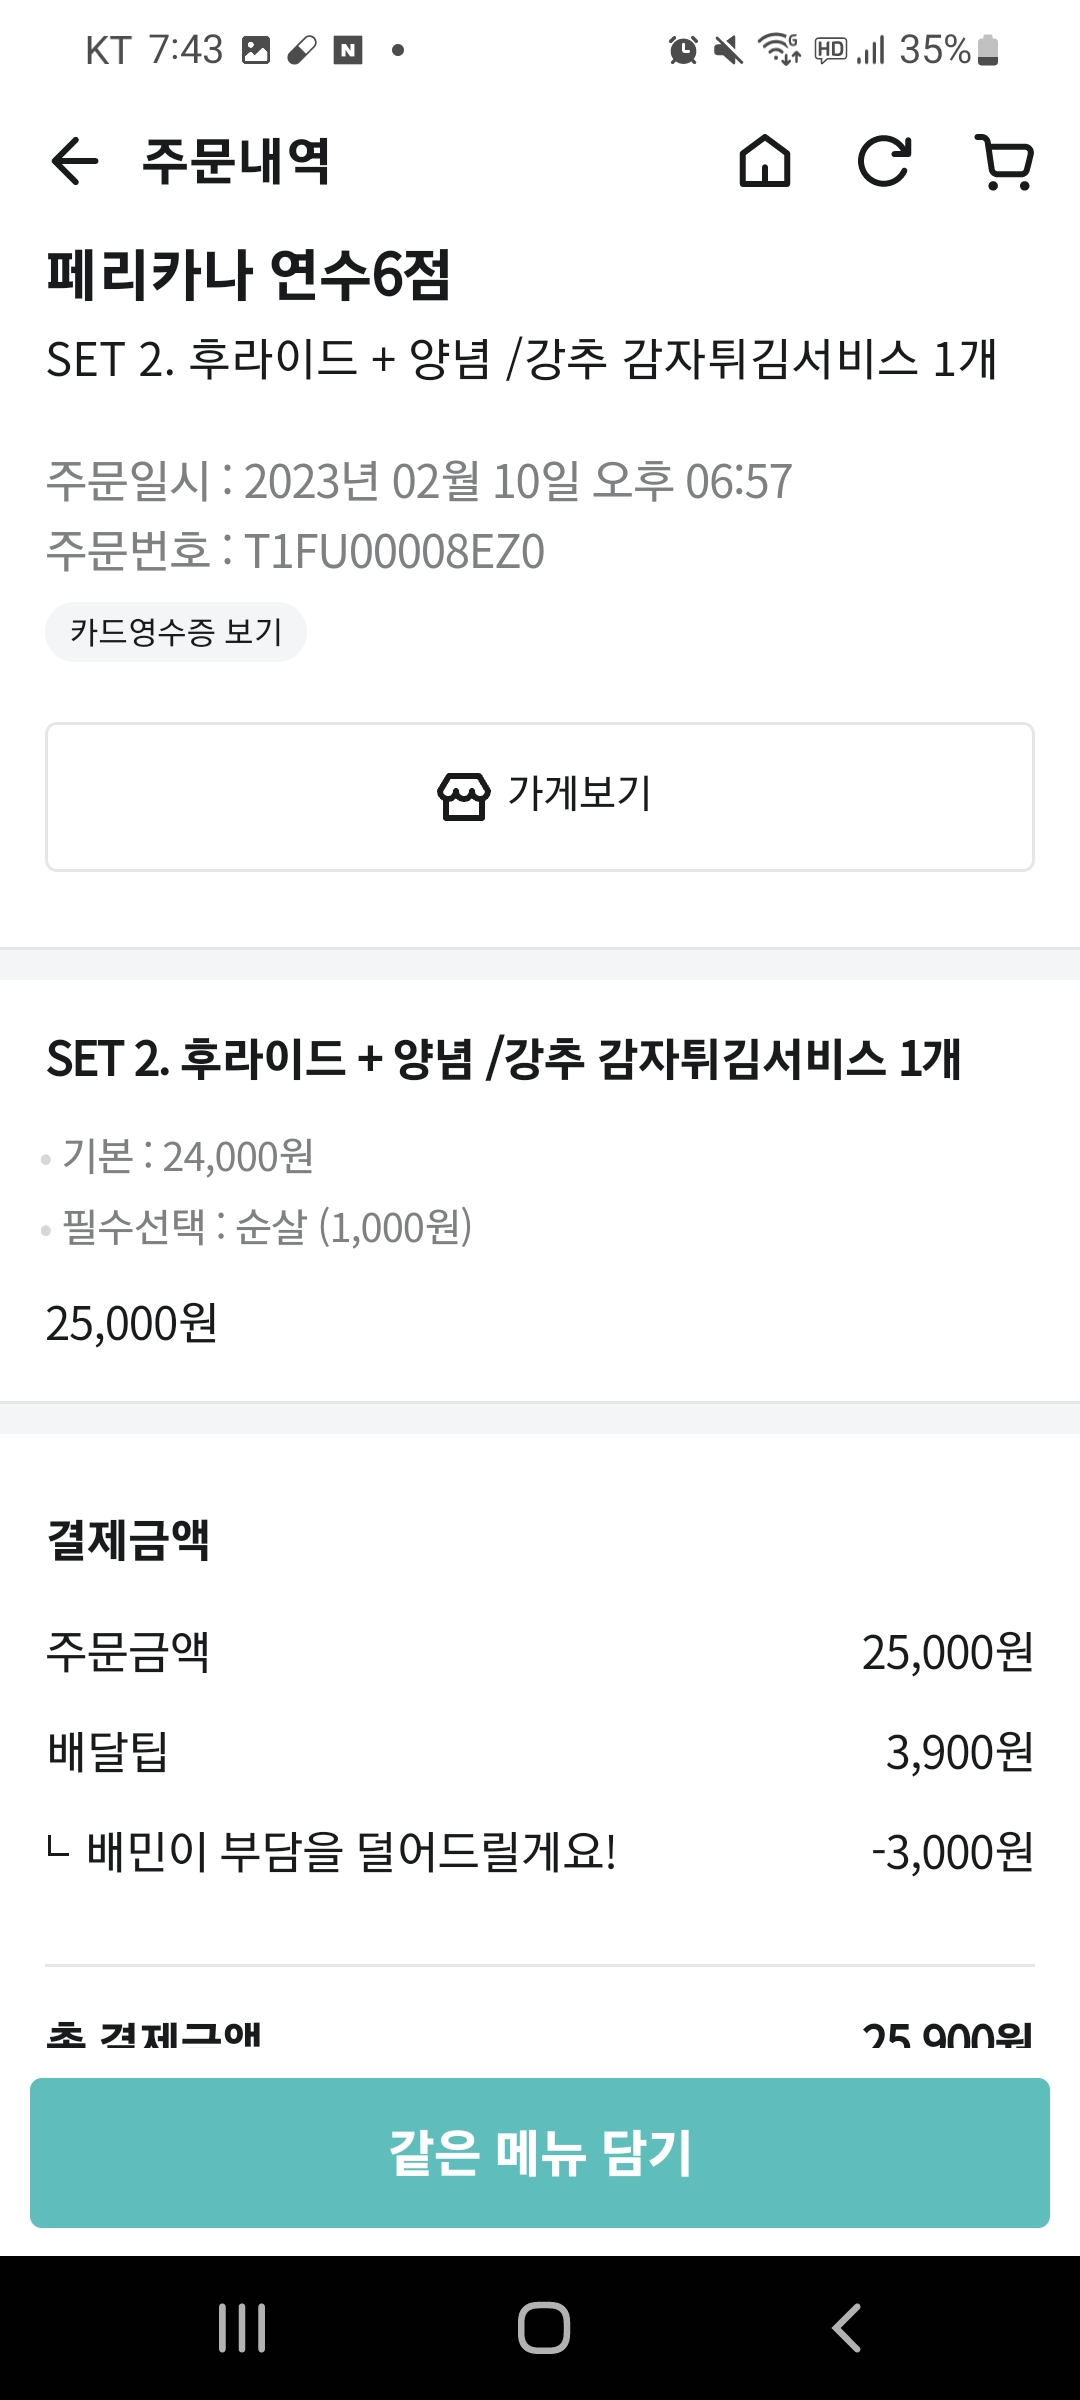Tap the 페리카나 연수6점 store name
Screen dimensions: 1080x2400
coord(249,275)
